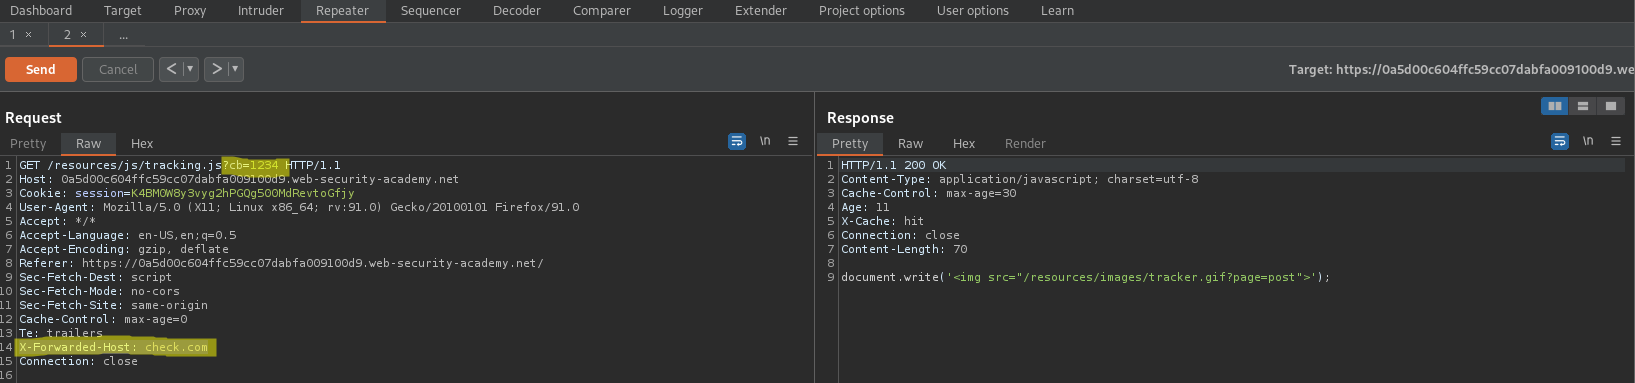This screenshot has height=383, width=1635.
Task: Click the Content-Type response header line
Action: click(x=1019, y=179)
